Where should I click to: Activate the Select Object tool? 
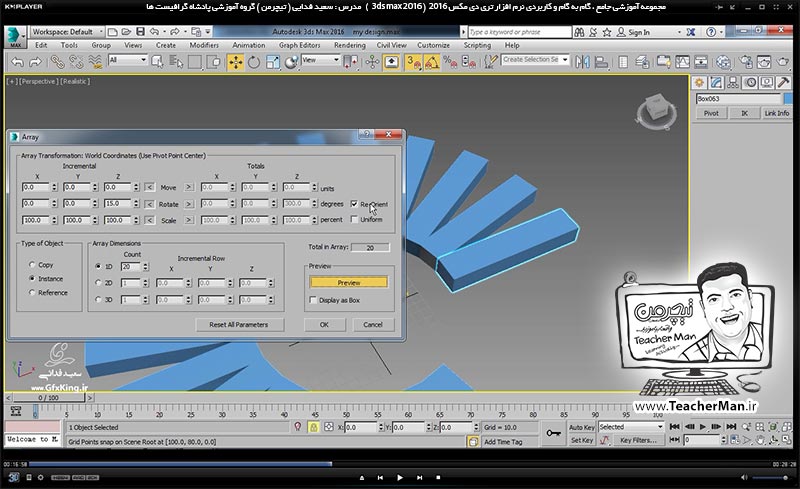click(x=158, y=62)
